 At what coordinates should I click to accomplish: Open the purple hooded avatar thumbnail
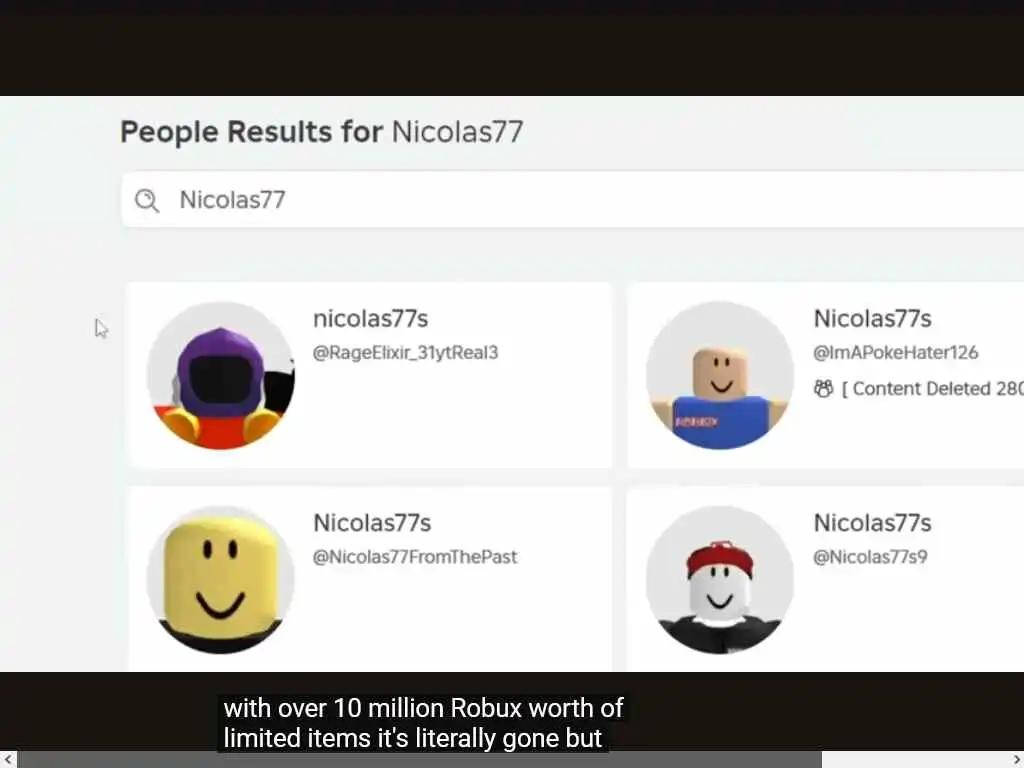click(221, 376)
